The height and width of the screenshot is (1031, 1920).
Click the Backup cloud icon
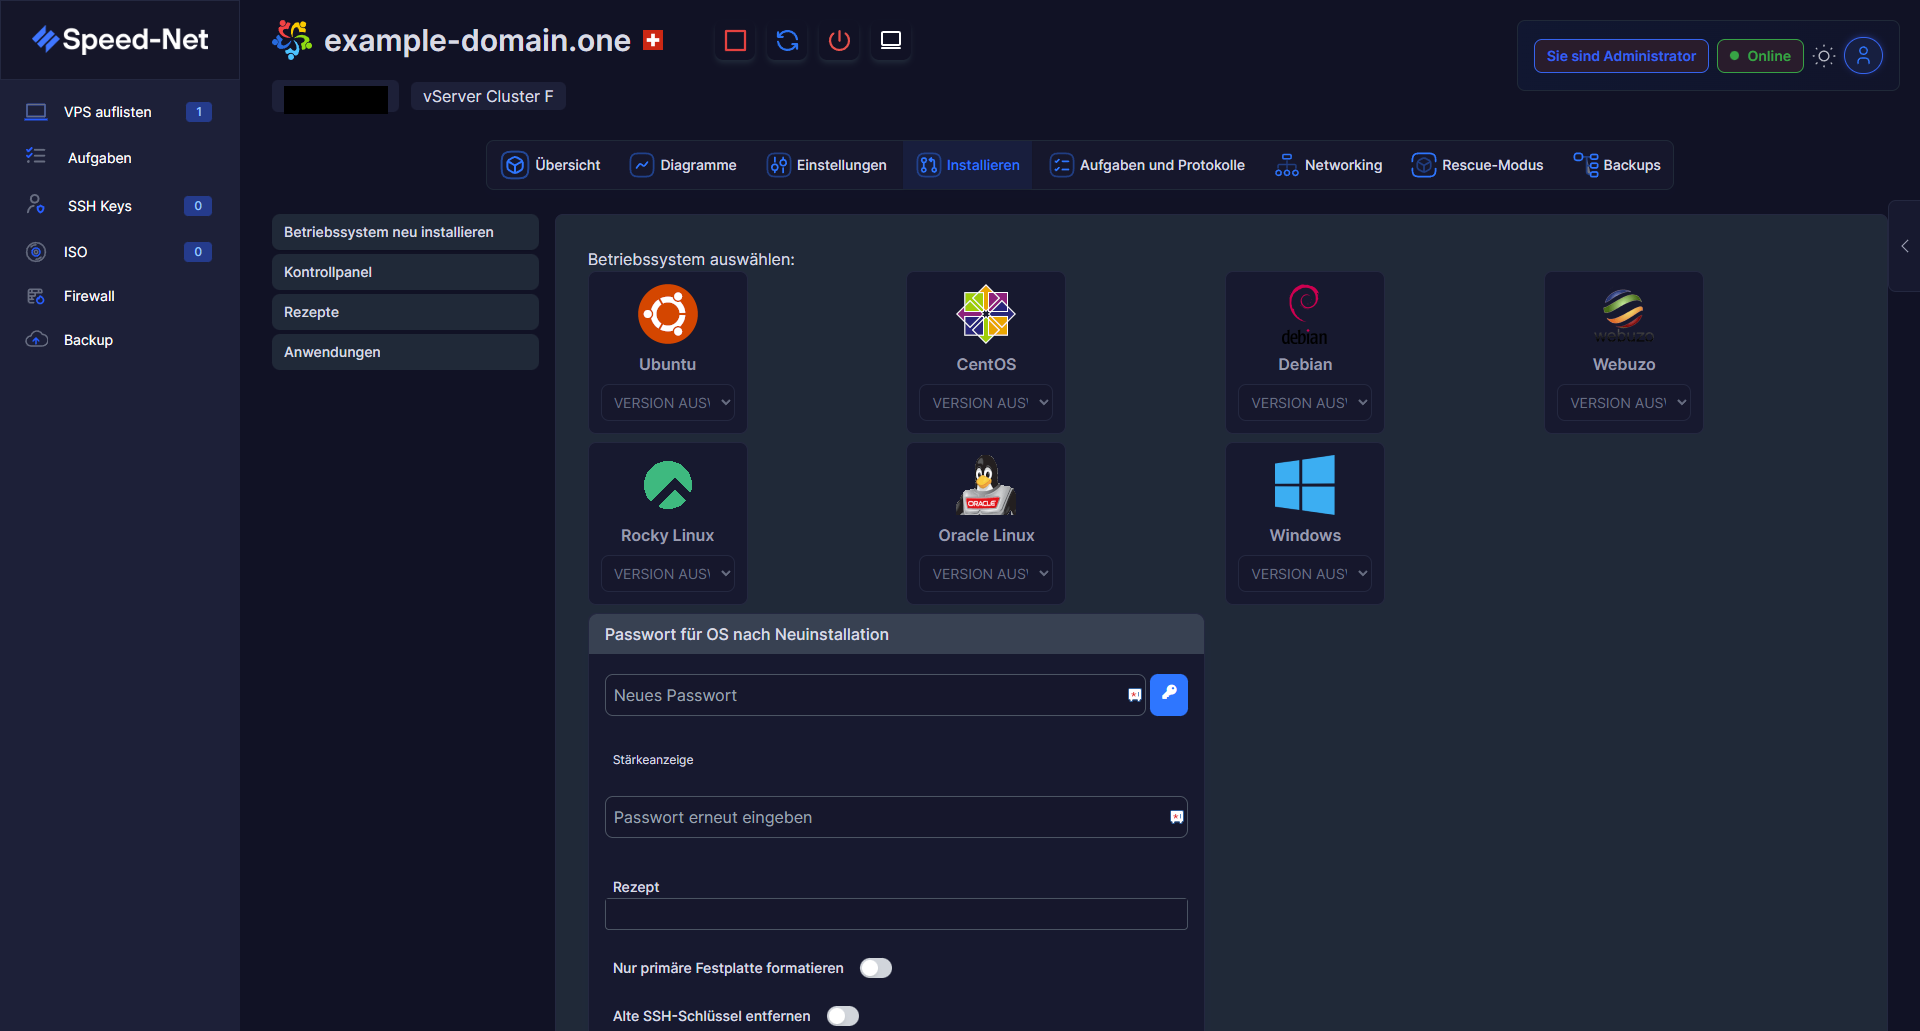[36, 339]
